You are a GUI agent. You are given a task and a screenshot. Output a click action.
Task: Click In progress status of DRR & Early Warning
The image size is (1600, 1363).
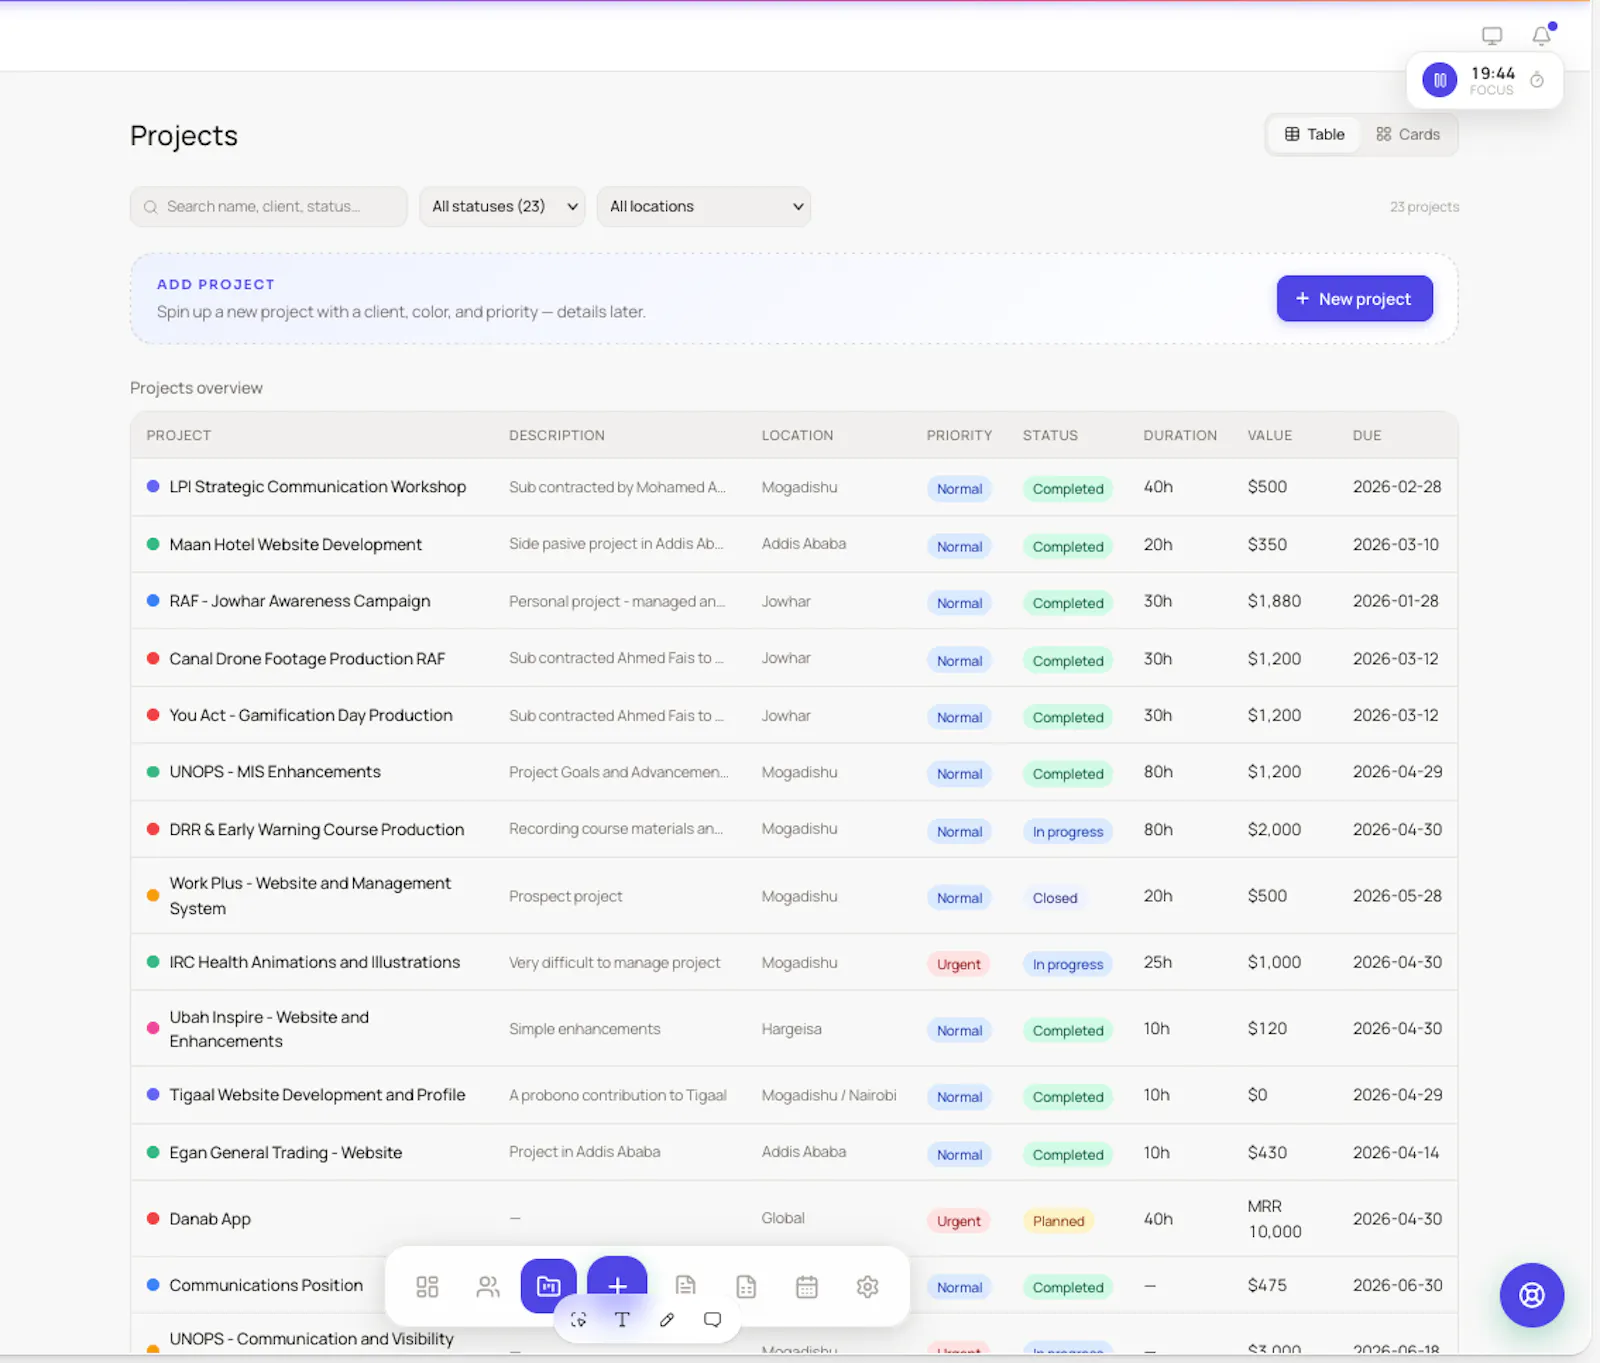(x=1068, y=831)
